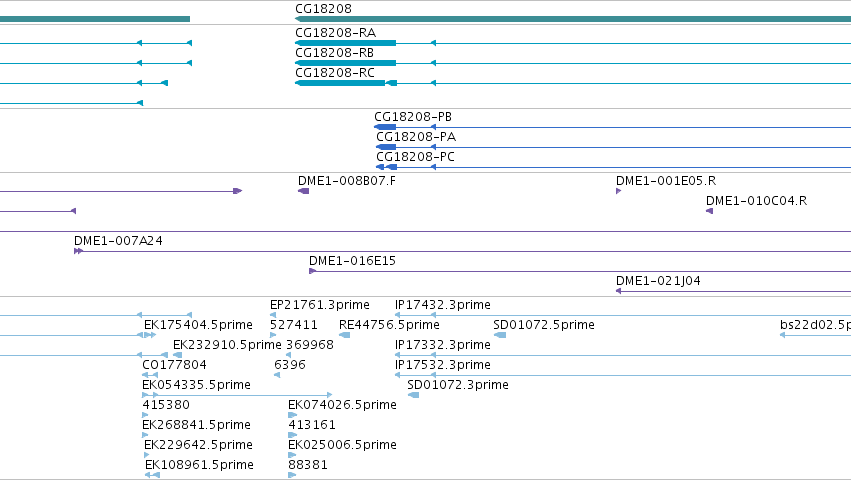Select the EK025006.5prime EST label
The height and width of the screenshot is (480, 851).
click(342, 445)
